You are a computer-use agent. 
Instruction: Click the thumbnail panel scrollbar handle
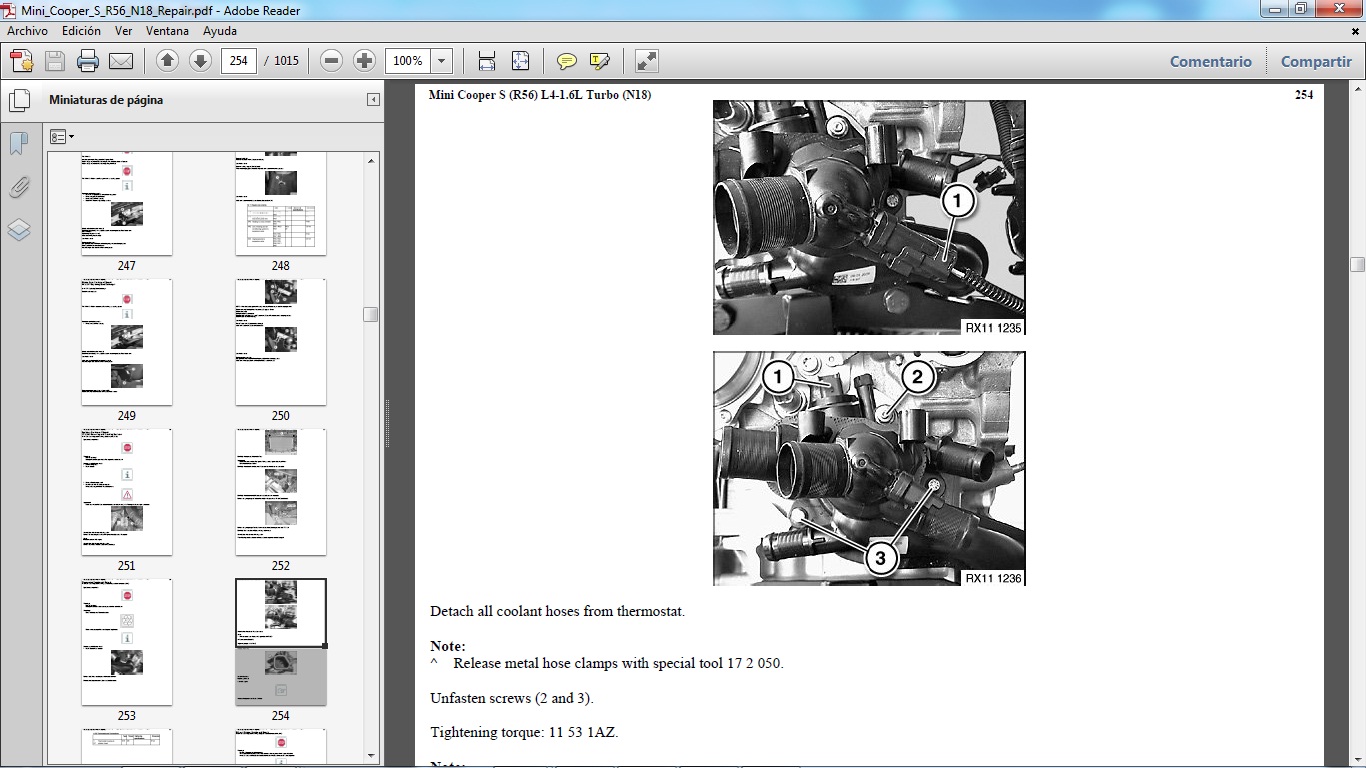pos(371,314)
